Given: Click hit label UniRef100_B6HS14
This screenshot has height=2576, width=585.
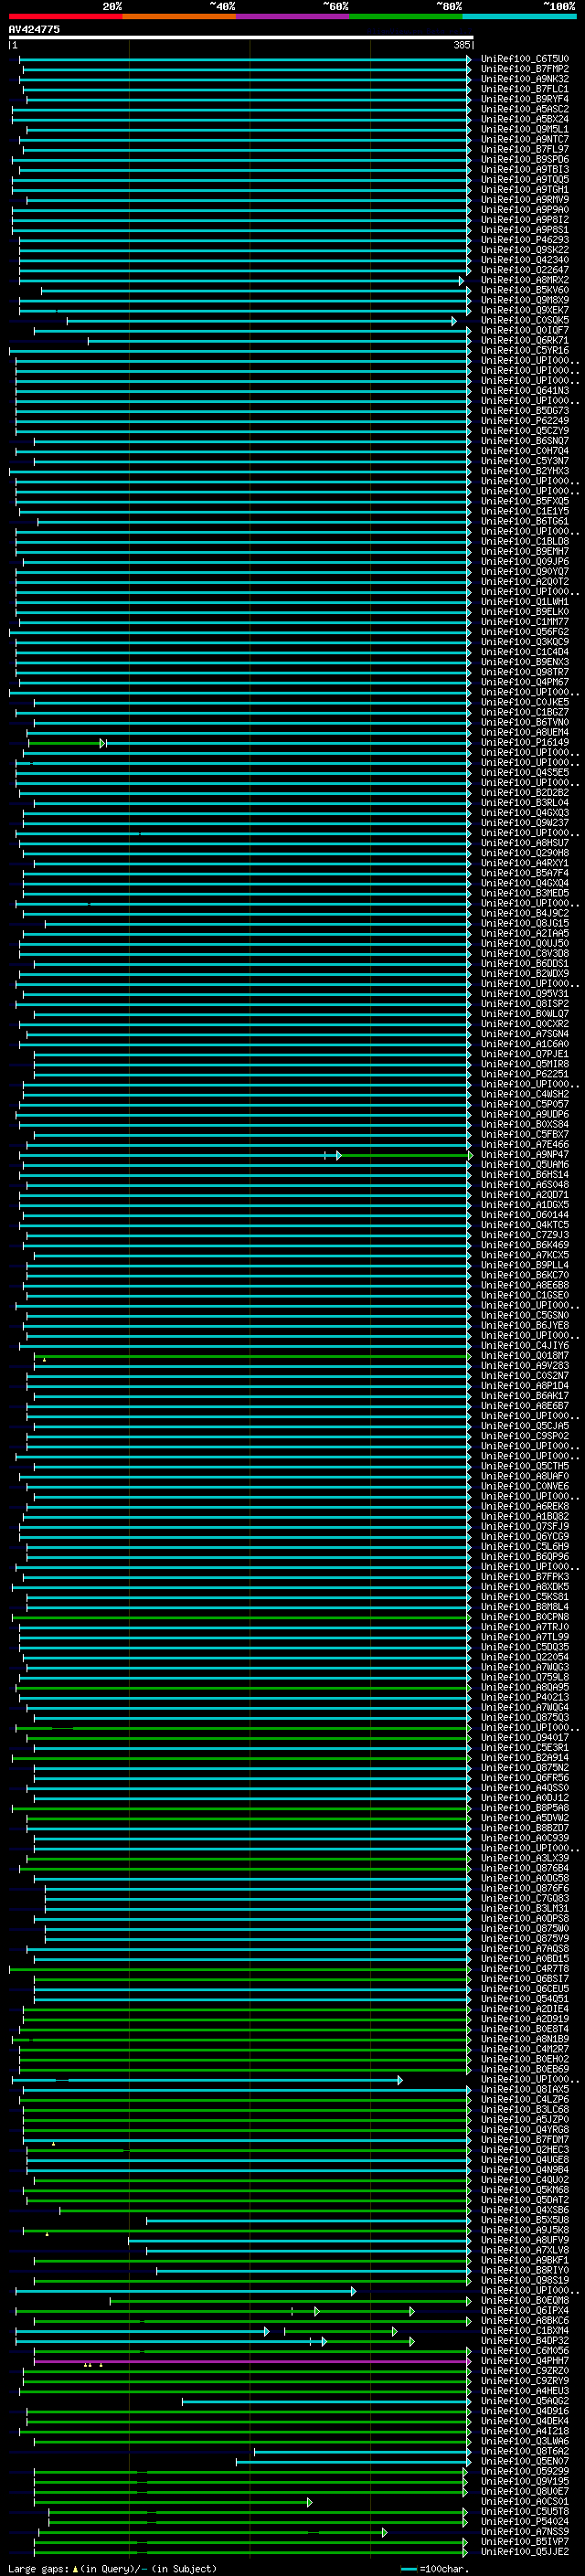Looking at the screenshot, I should 525,1175.
